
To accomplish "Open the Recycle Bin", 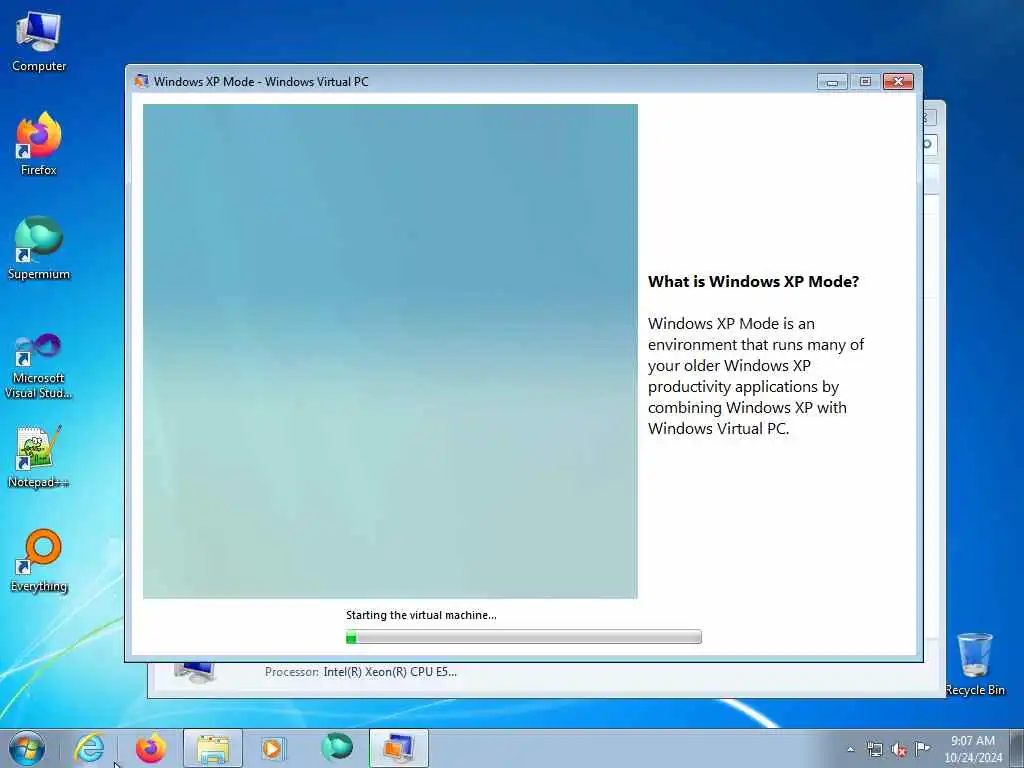I will tap(975, 664).
